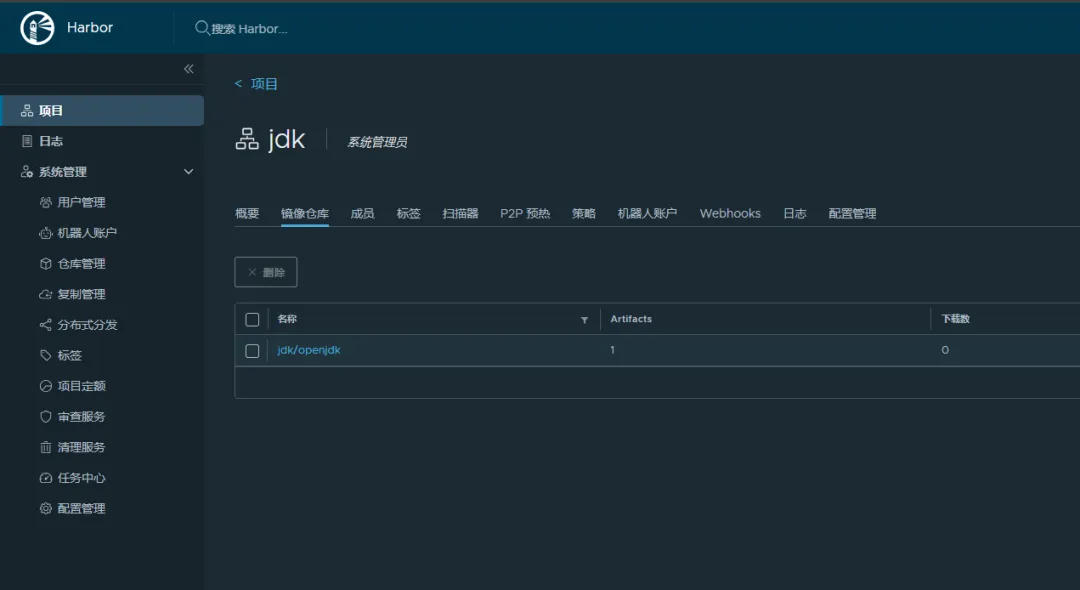Collapse the sidebar with double-chevron icon
The width and height of the screenshot is (1080, 590).
(189, 69)
